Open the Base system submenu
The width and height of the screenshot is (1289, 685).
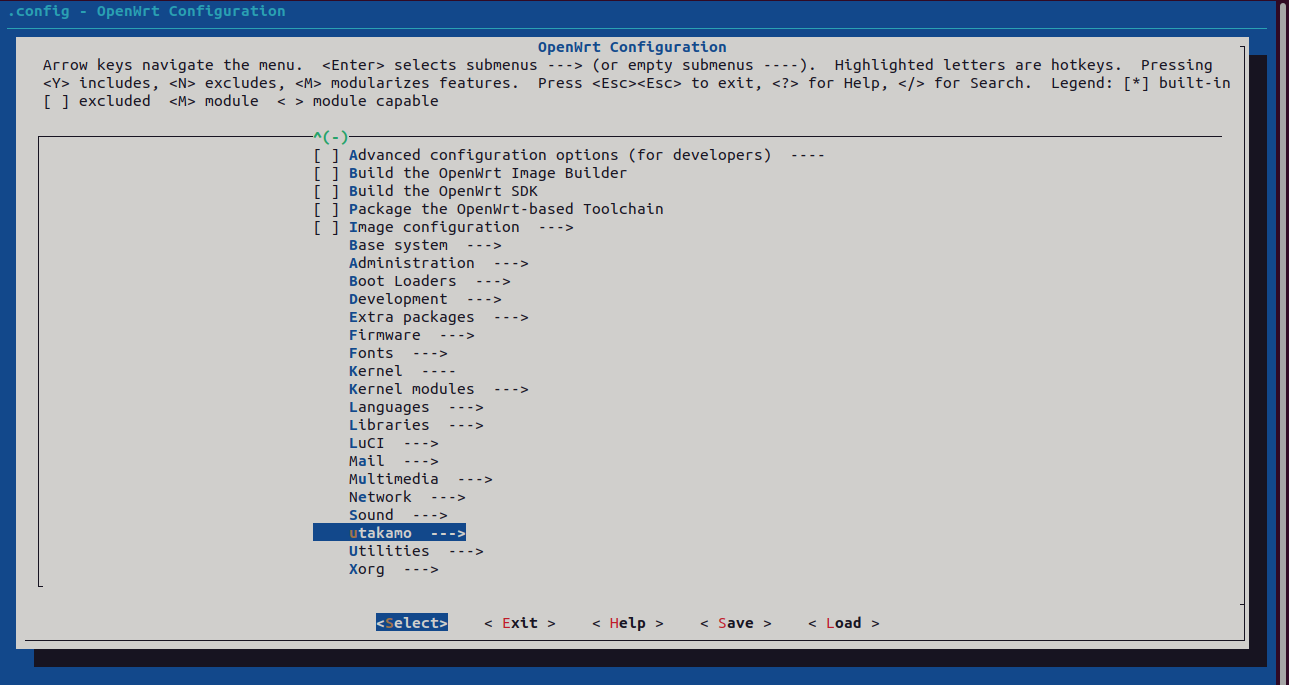point(425,245)
